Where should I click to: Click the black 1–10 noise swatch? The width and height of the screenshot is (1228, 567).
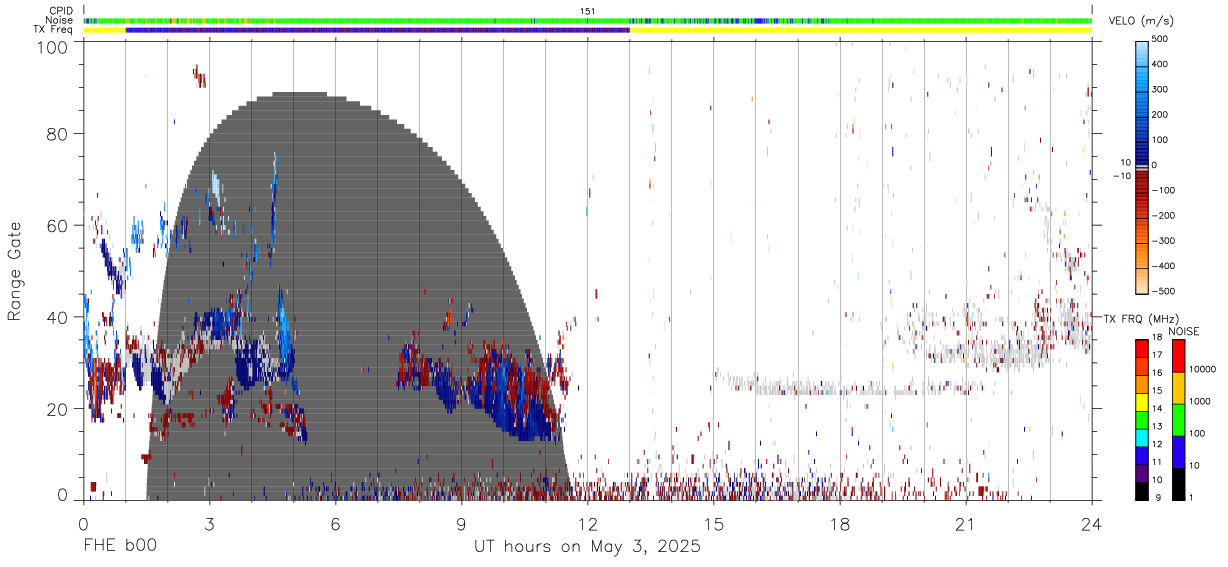pyautogui.click(x=1179, y=484)
